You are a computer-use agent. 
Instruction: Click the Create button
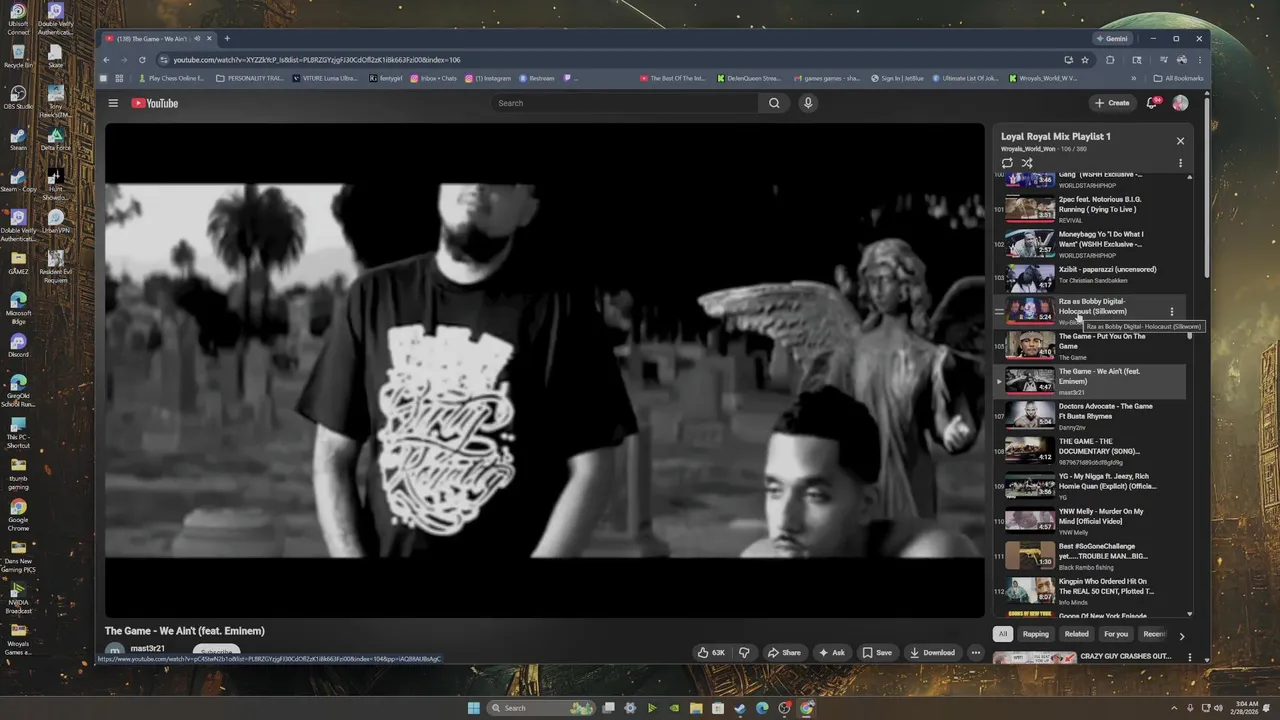pos(1112,103)
